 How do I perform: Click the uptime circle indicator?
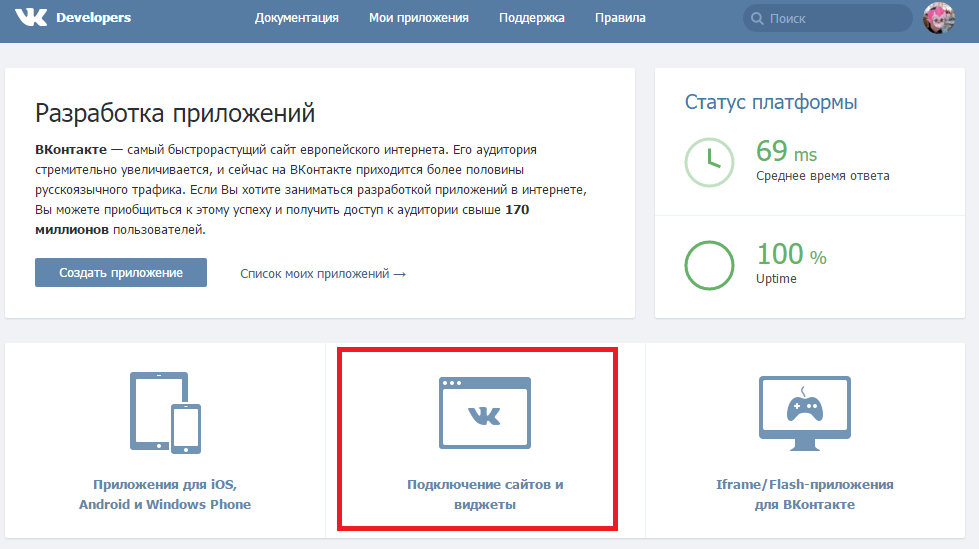tap(709, 265)
